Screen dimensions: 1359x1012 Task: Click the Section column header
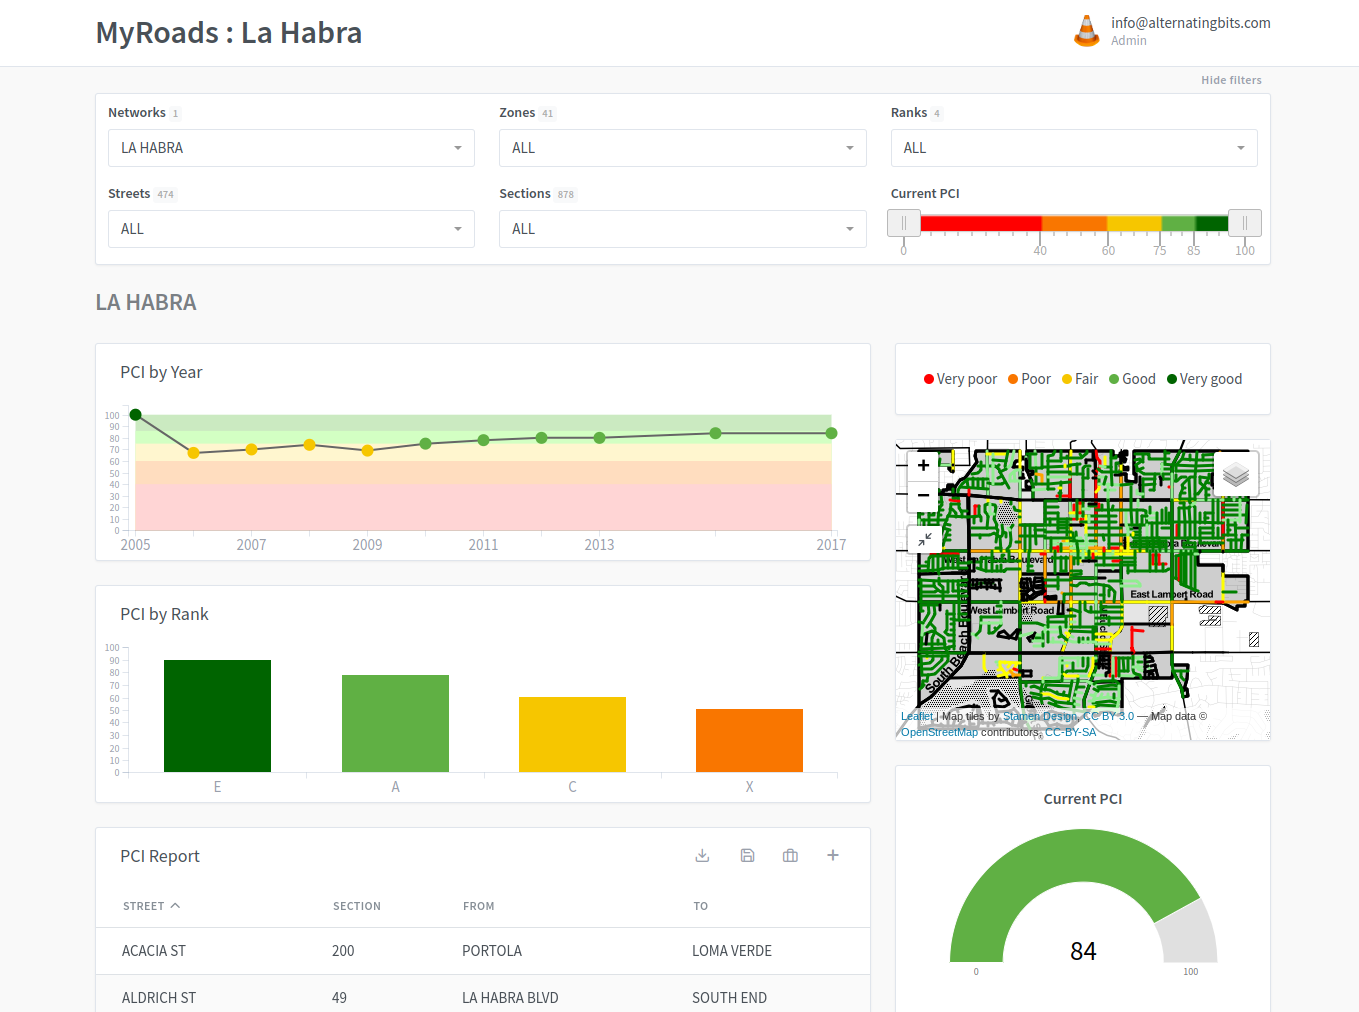click(357, 906)
